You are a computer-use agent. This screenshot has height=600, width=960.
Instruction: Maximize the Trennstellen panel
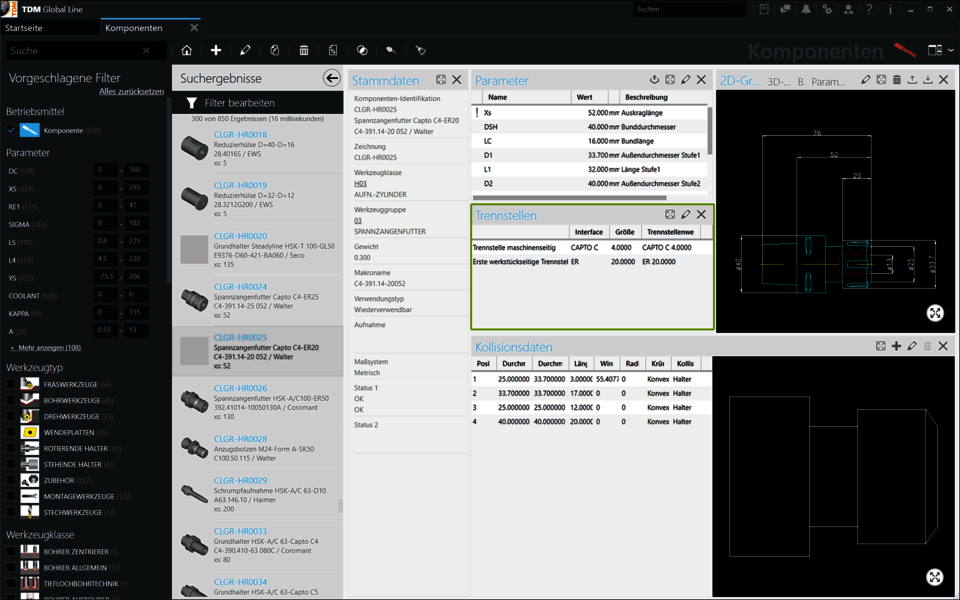(670, 214)
